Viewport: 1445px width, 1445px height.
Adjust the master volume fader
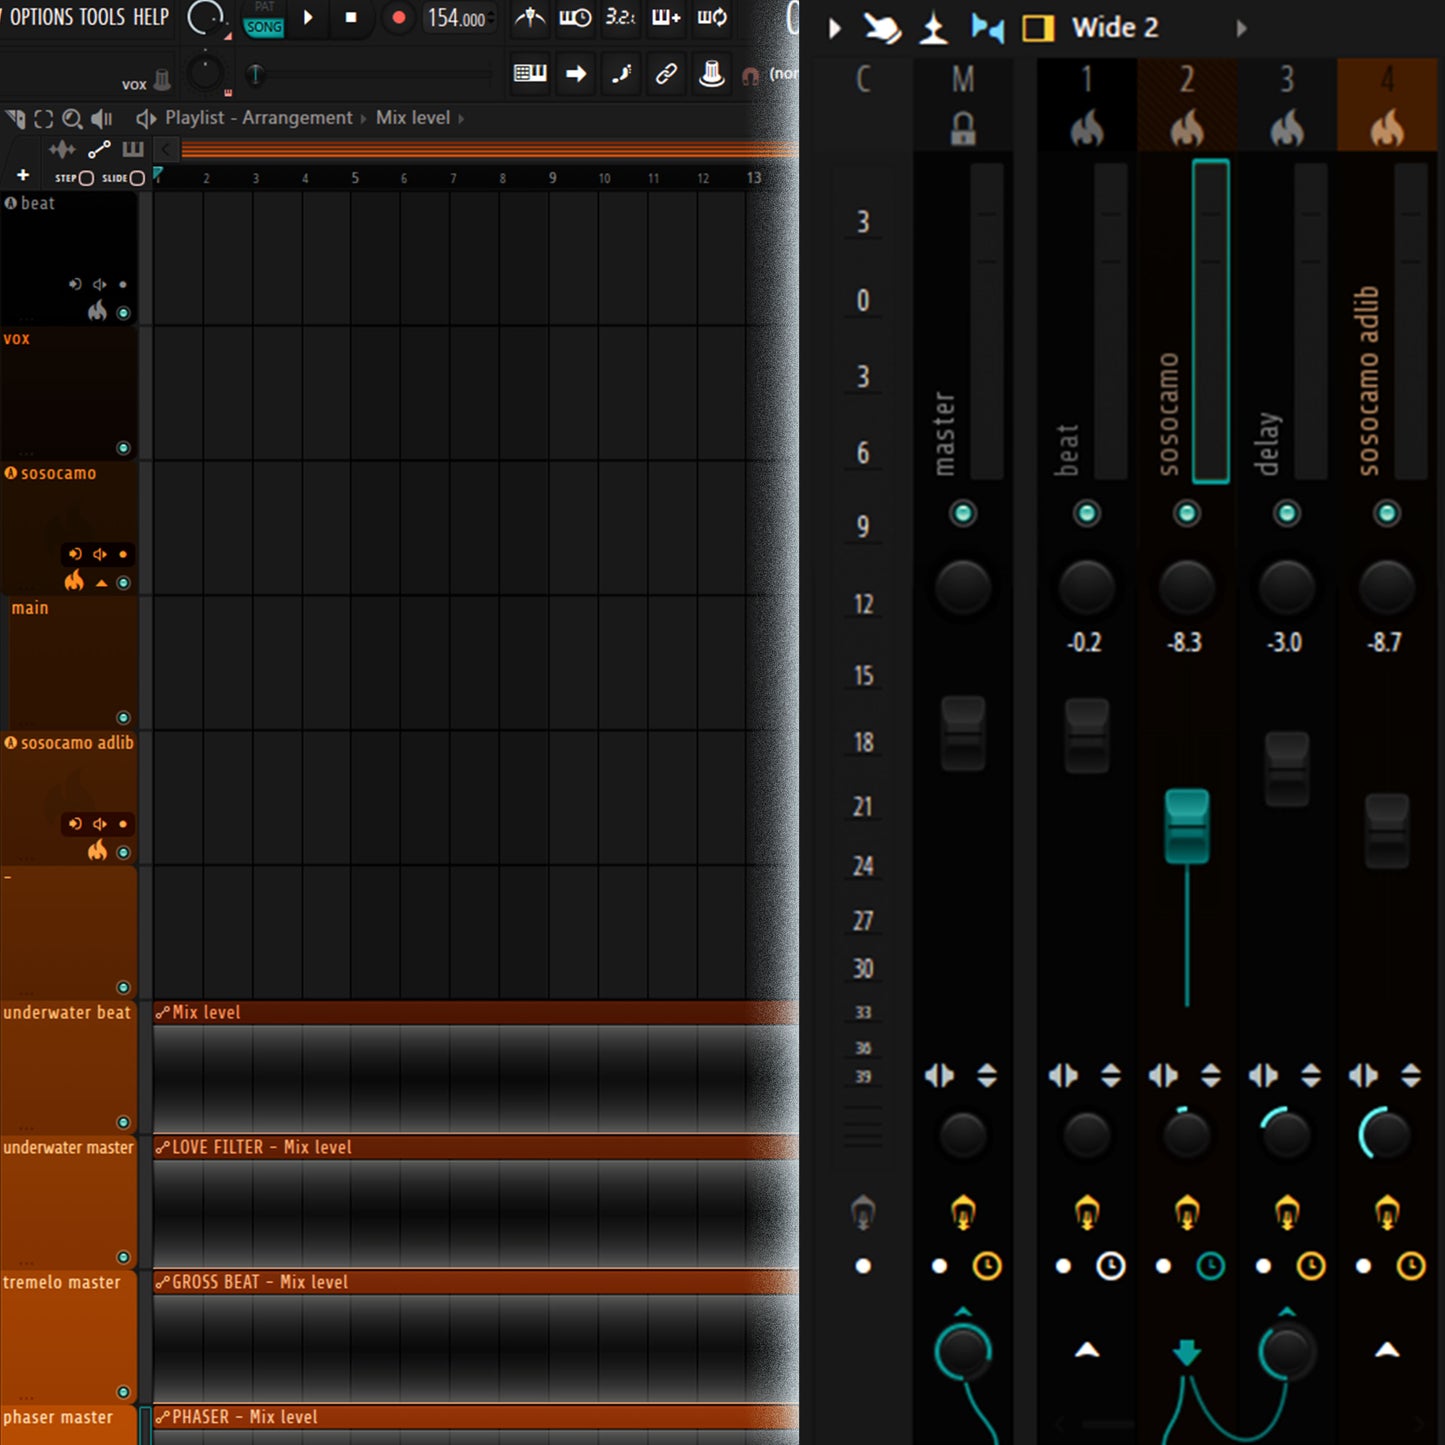(x=963, y=734)
